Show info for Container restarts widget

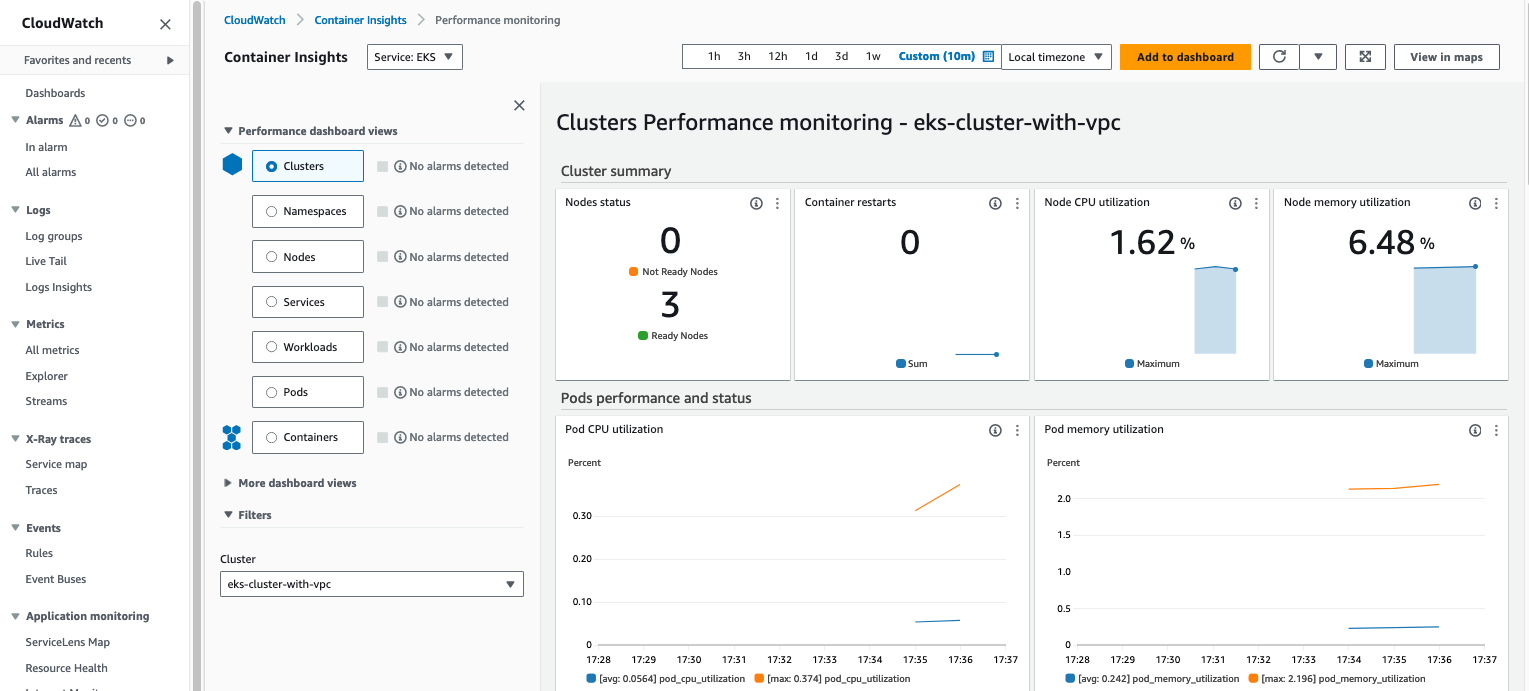[x=995, y=203]
